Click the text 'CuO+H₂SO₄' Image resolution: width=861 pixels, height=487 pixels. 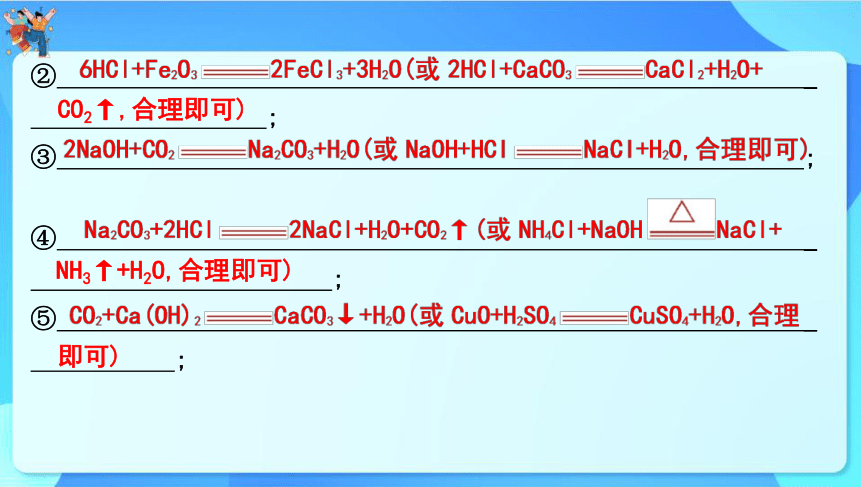tap(504, 316)
